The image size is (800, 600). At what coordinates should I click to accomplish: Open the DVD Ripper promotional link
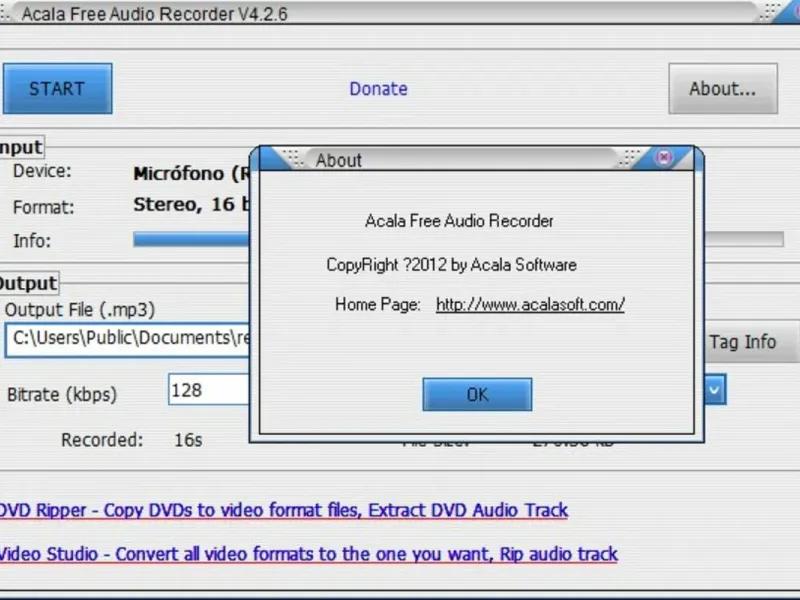point(283,510)
